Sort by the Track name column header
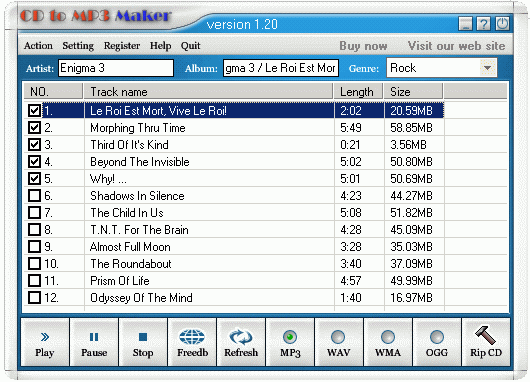Screen dimensions: 530x382 [208, 92]
